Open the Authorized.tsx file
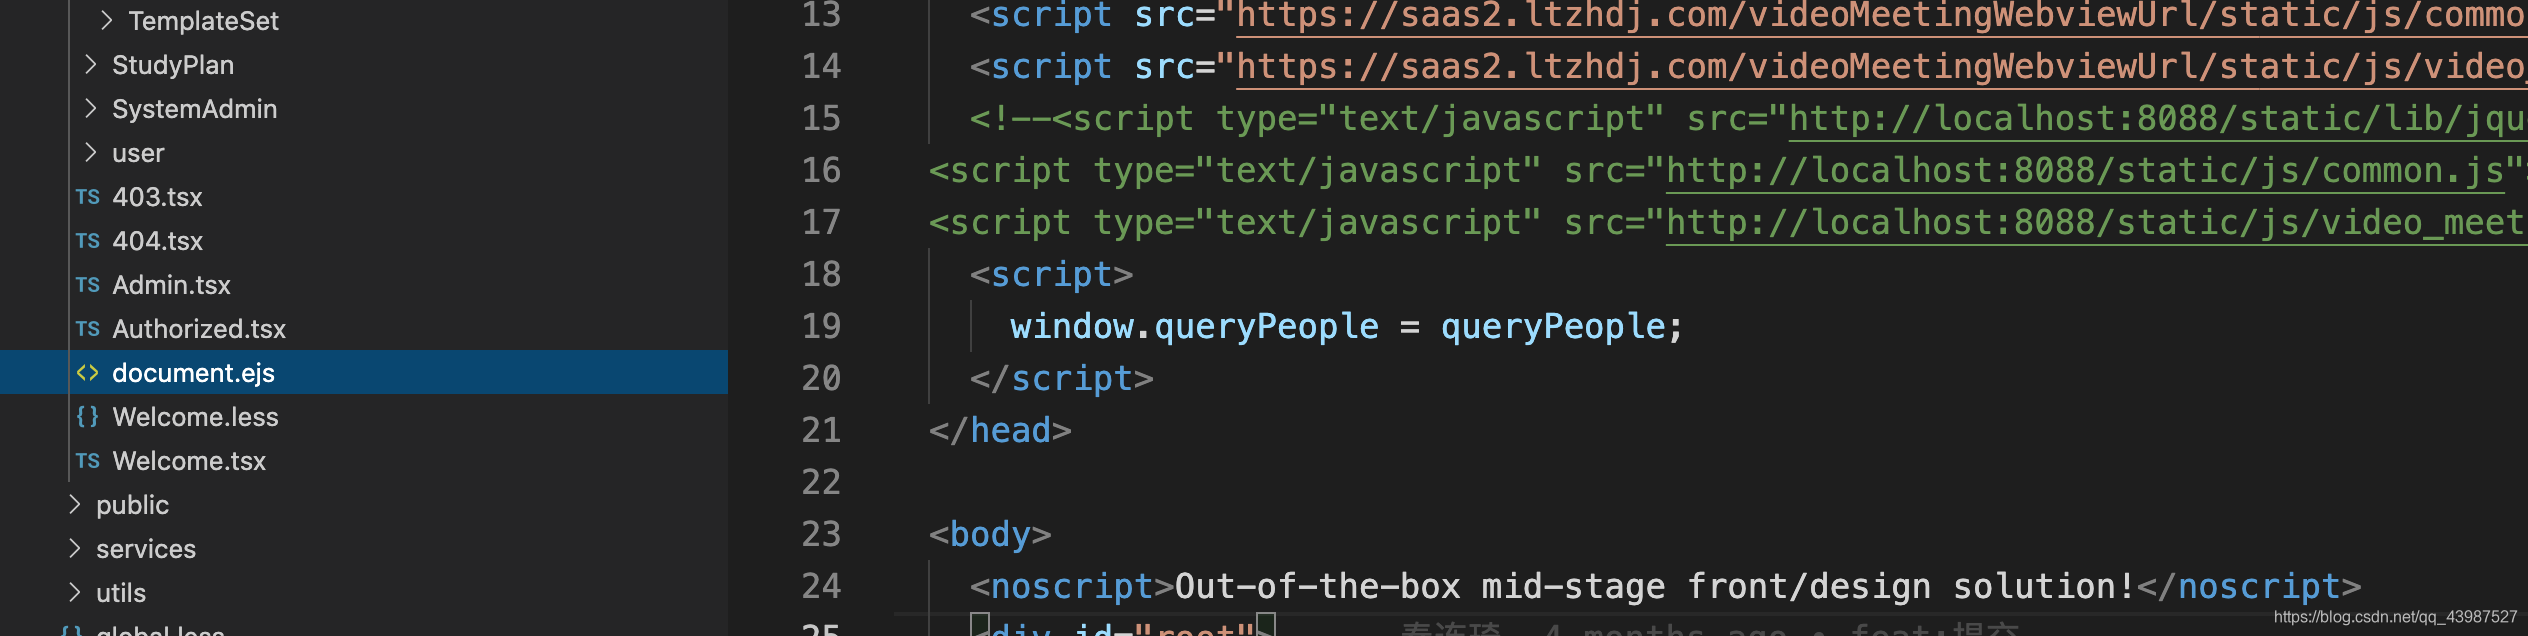This screenshot has width=2528, height=636. tap(199, 329)
